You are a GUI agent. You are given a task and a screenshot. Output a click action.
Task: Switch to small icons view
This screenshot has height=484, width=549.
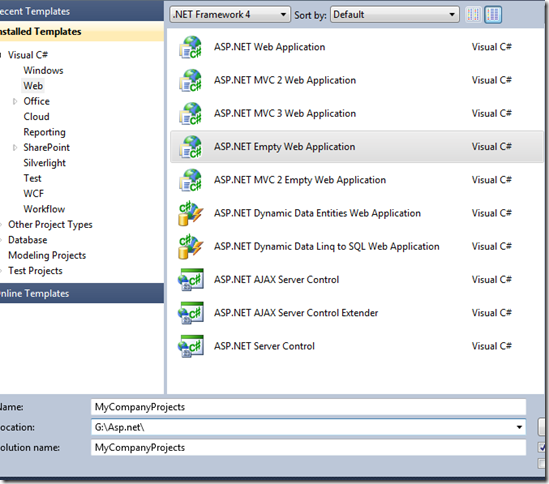pos(473,15)
